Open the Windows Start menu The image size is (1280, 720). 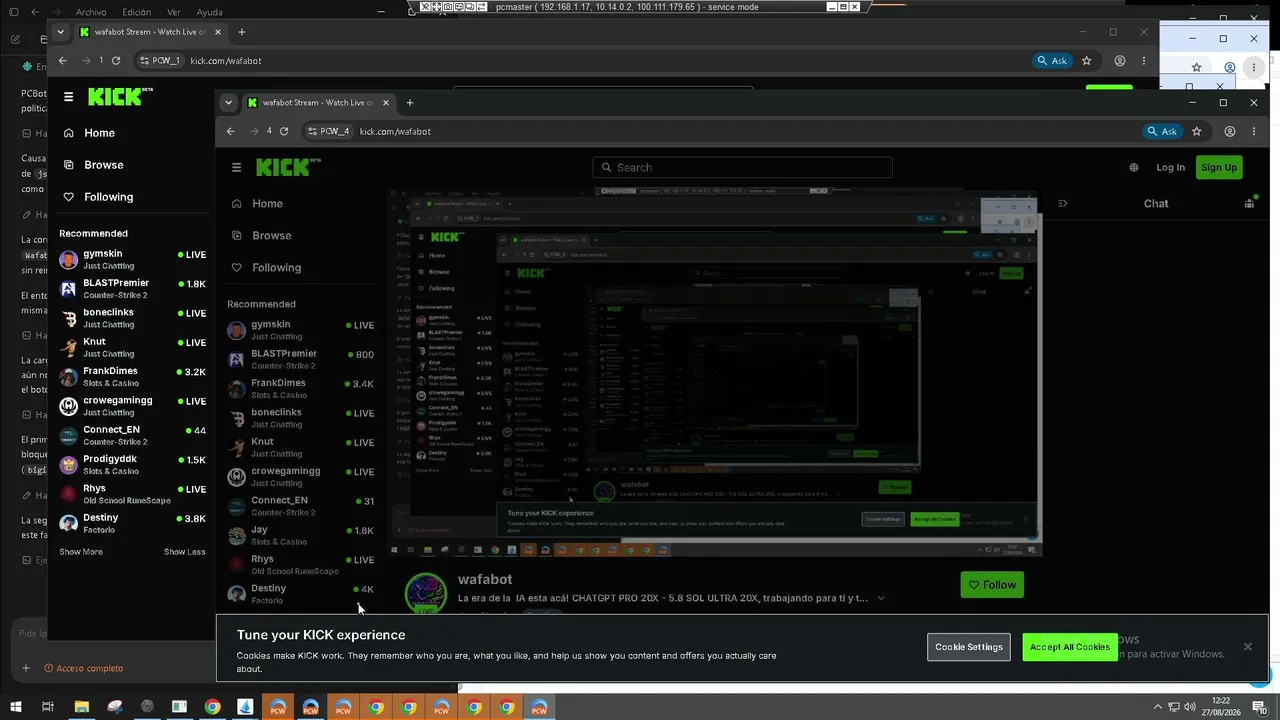click(x=16, y=707)
